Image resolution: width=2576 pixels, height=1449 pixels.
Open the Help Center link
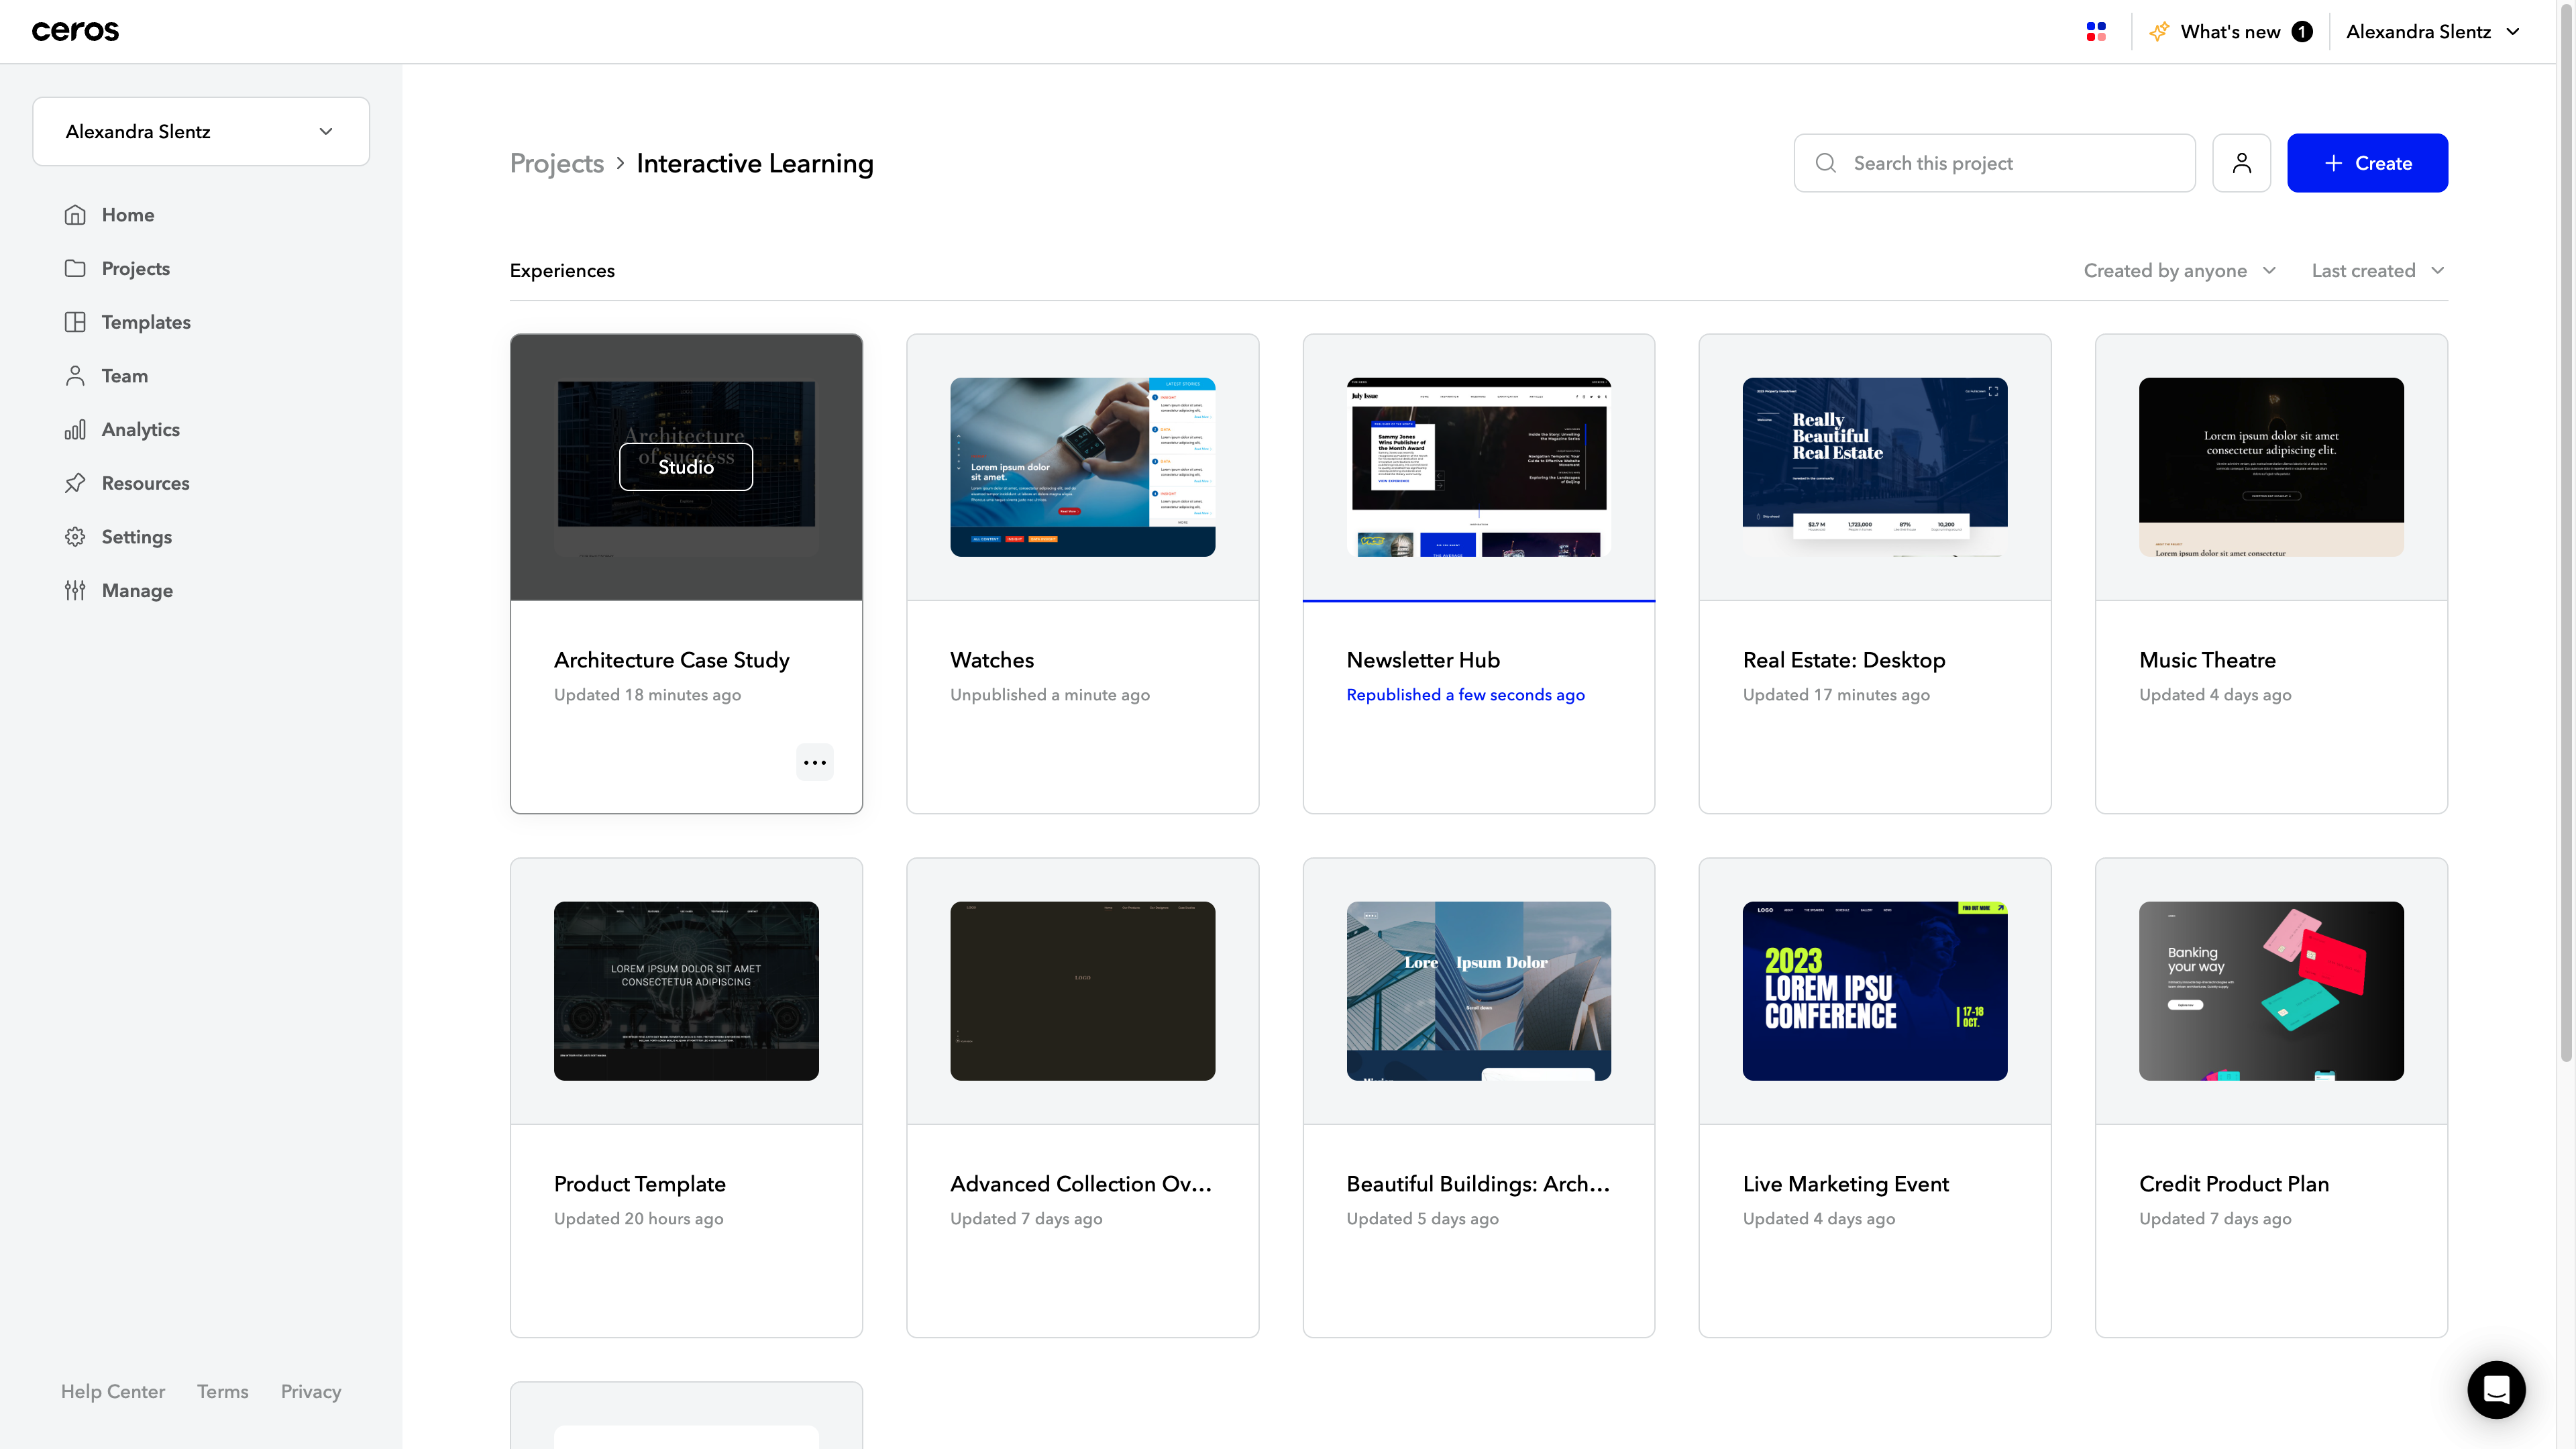[x=113, y=1391]
